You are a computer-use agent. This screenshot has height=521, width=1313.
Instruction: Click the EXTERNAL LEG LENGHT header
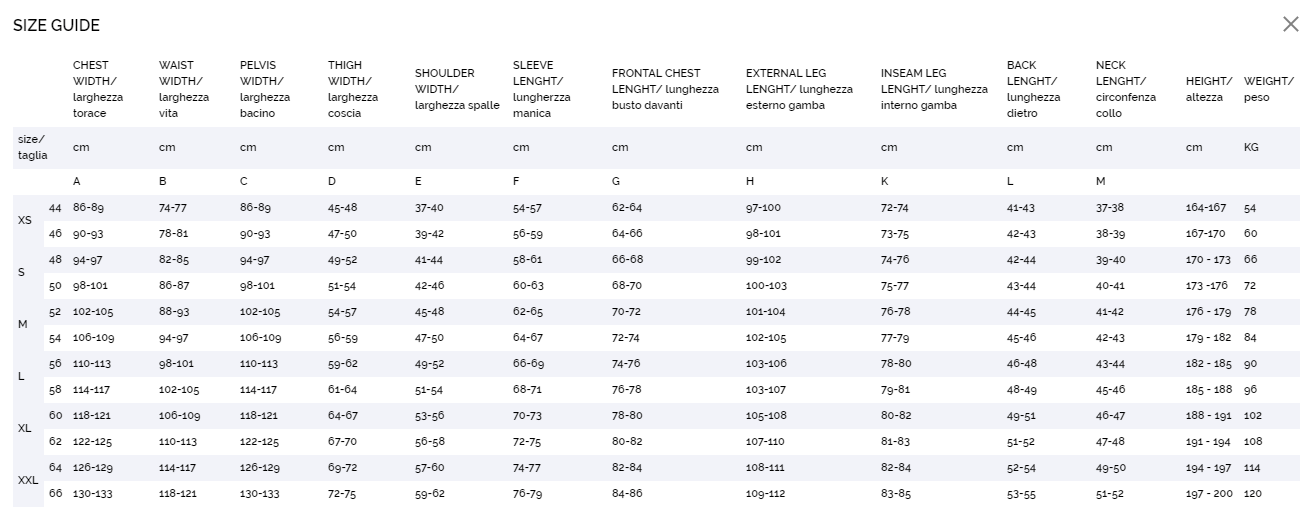[799, 89]
